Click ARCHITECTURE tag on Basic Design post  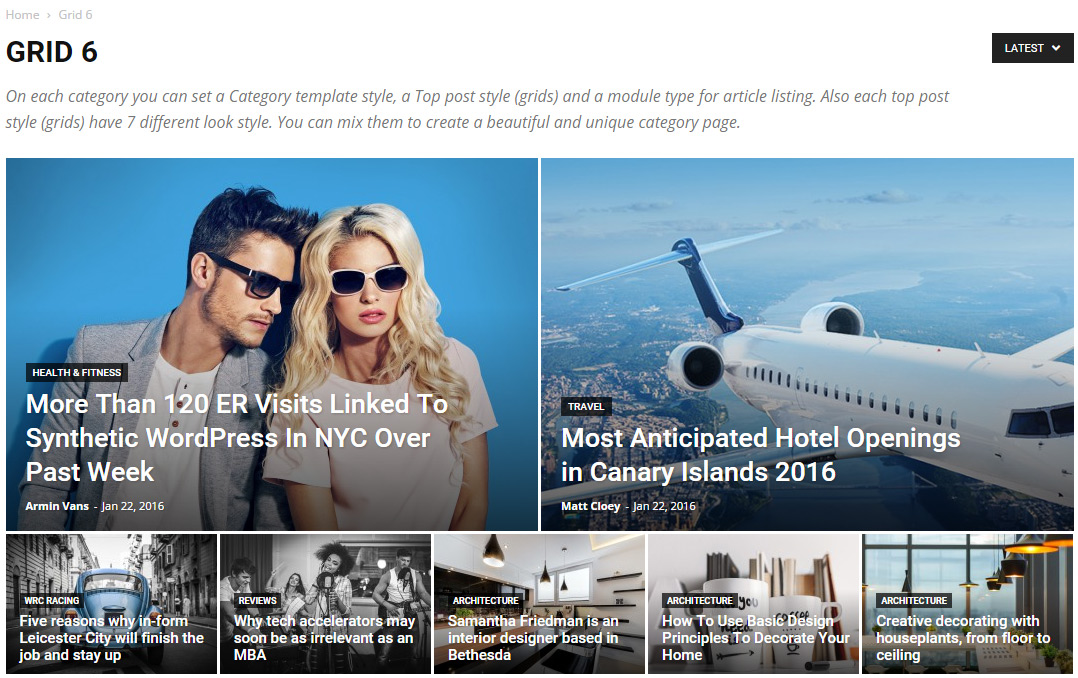699,600
